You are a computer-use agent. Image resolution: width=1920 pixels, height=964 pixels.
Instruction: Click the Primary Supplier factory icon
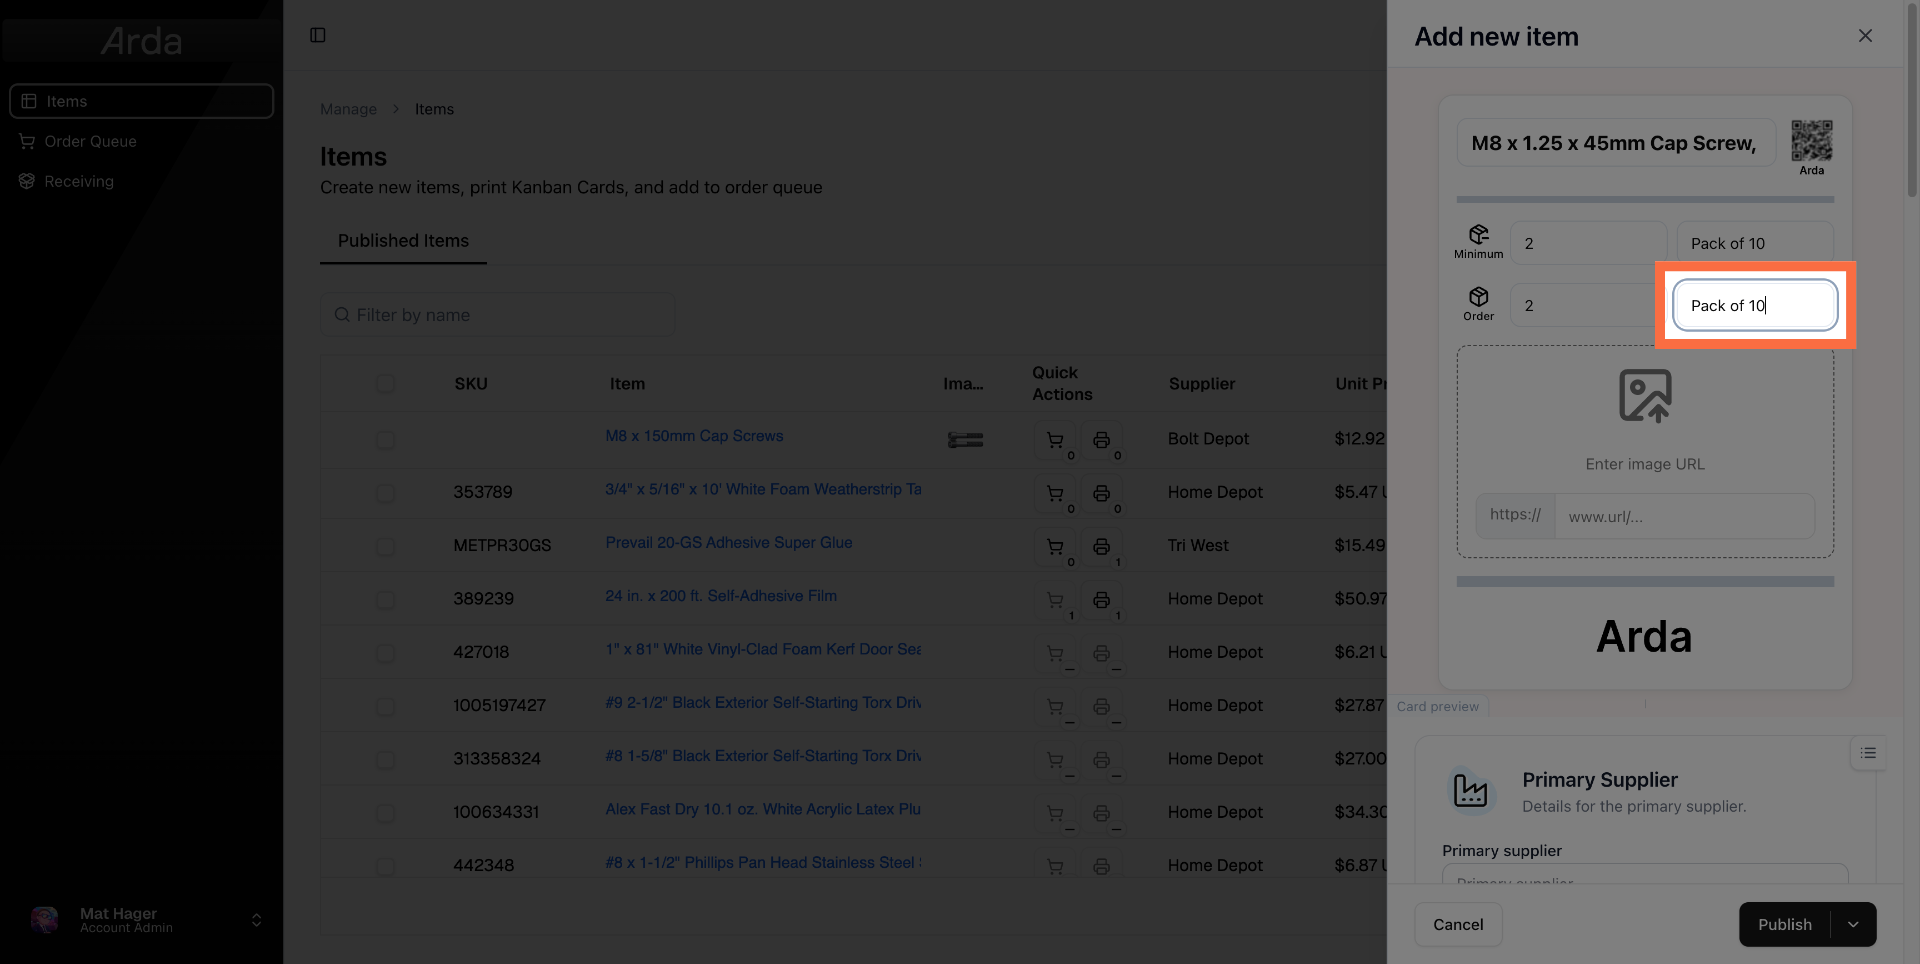click(1470, 791)
